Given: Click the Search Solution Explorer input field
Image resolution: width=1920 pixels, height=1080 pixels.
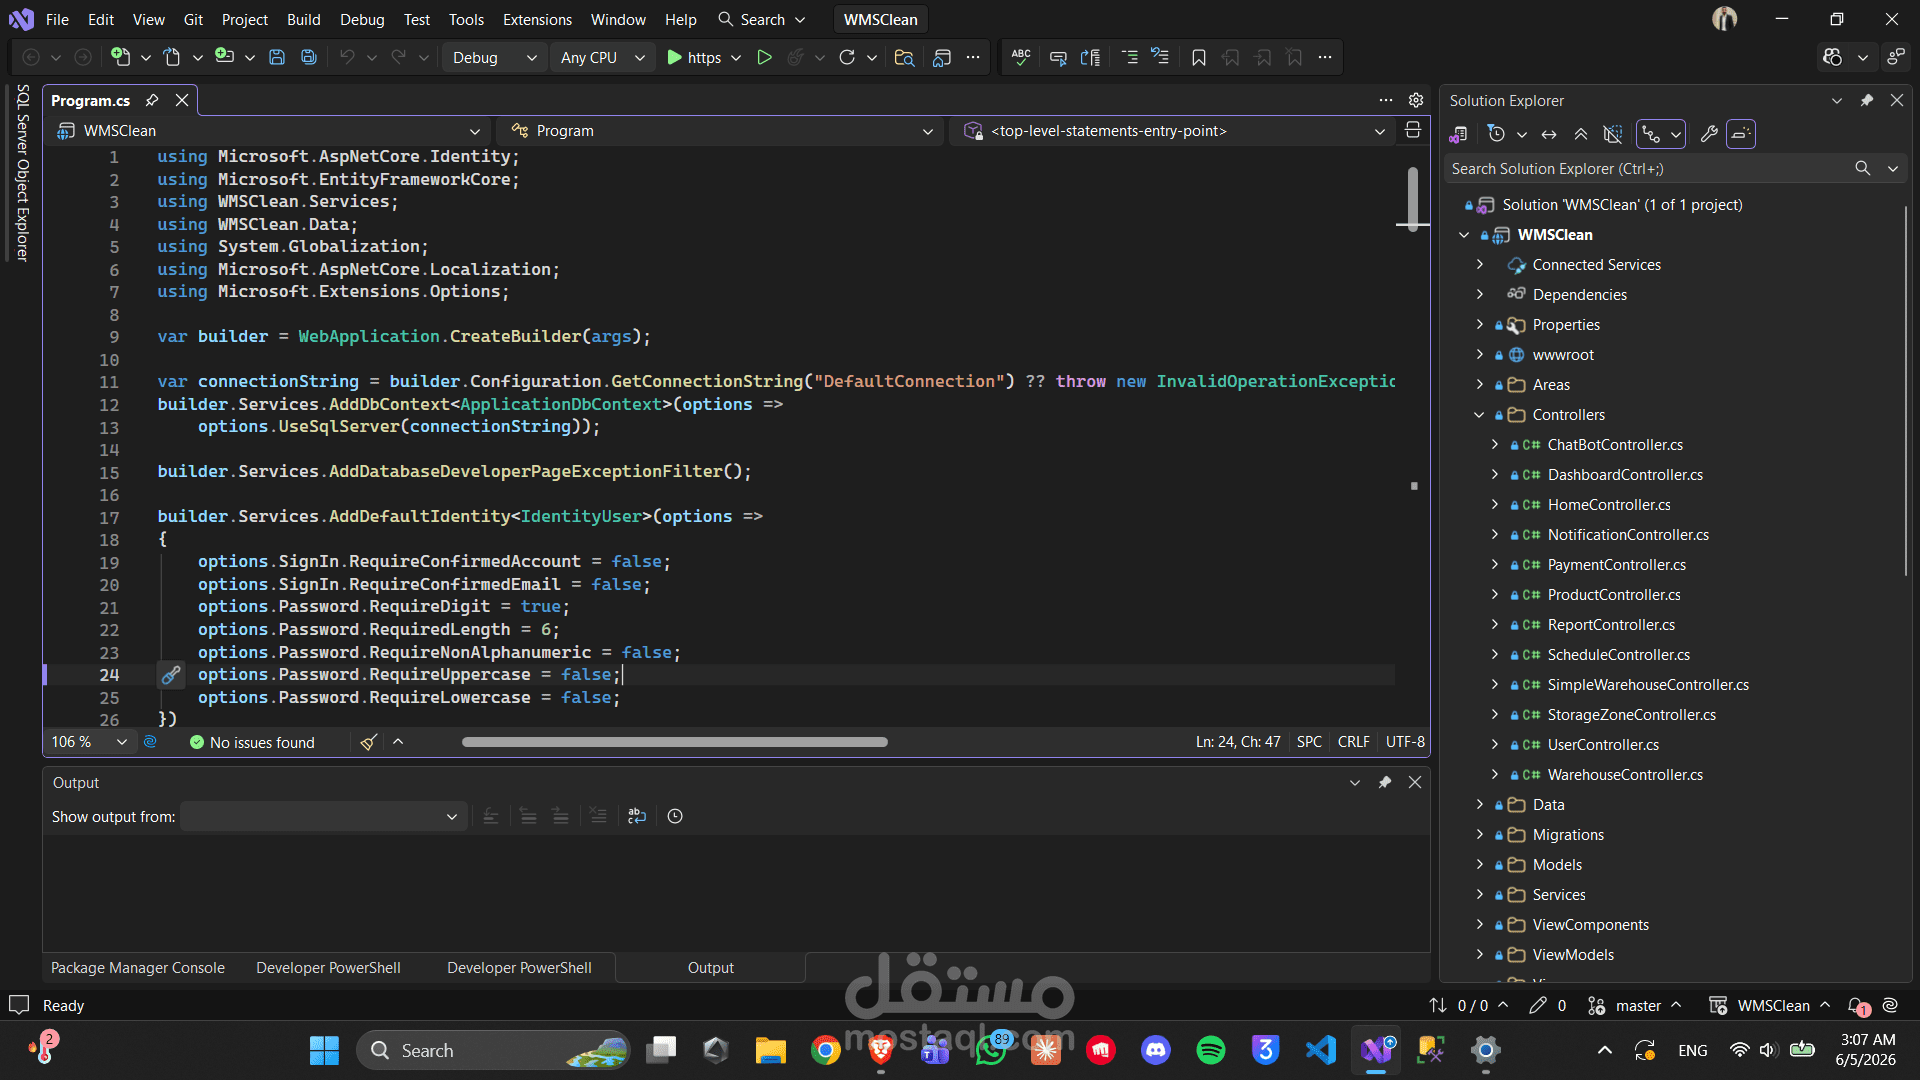Looking at the screenshot, I should tap(1648, 168).
